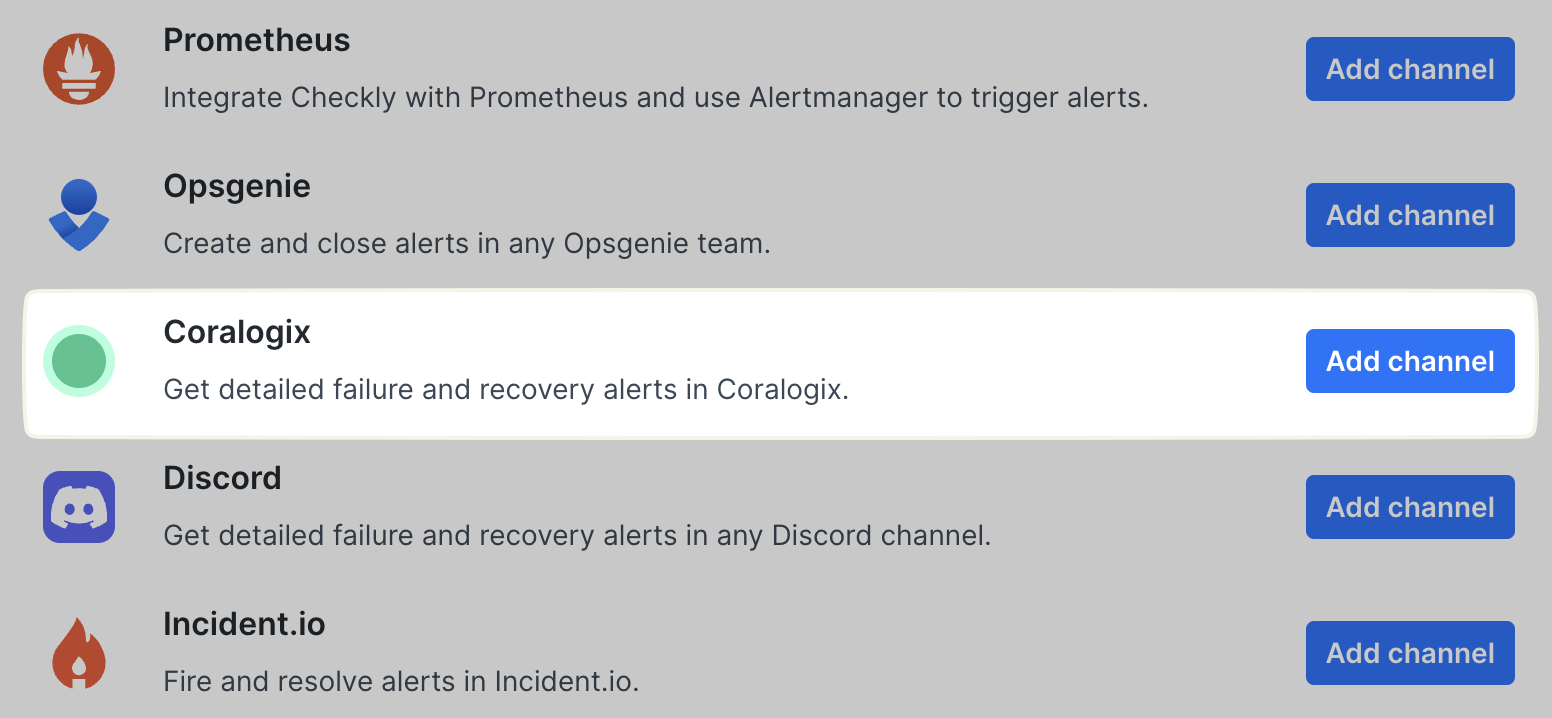Click the Discord mascot icon
Viewport: 1552px width, 718px height.
tap(78, 506)
